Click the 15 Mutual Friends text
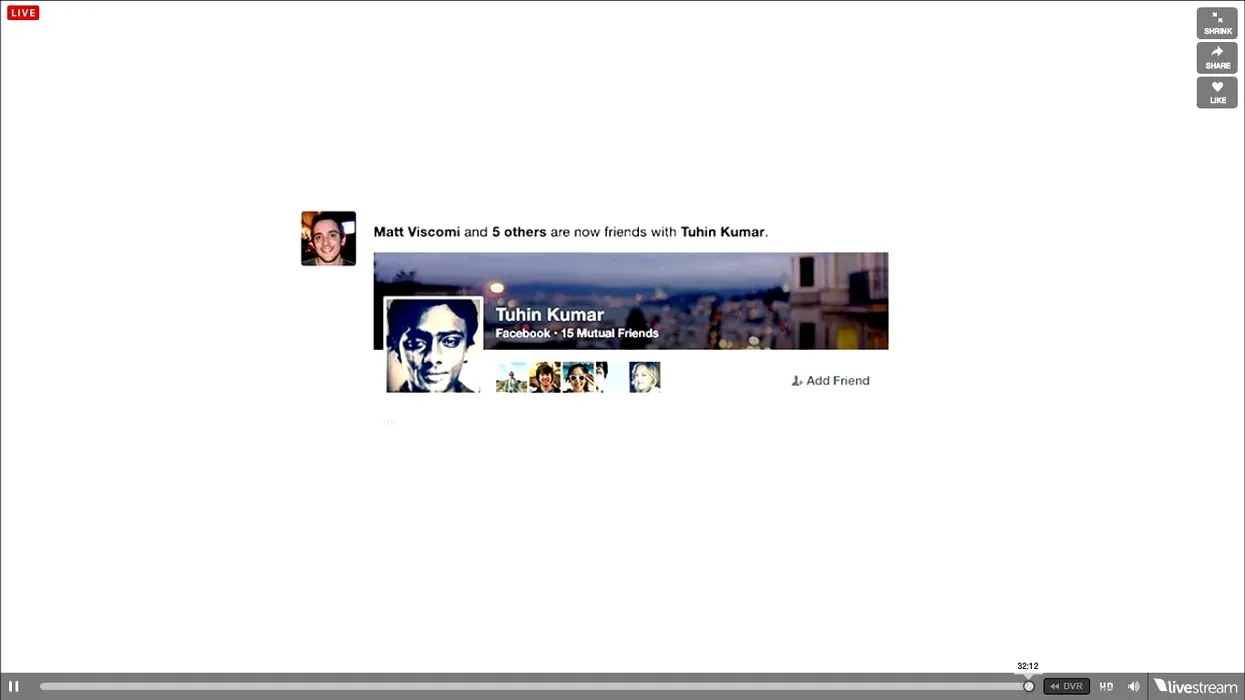This screenshot has width=1245, height=700. (610, 333)
